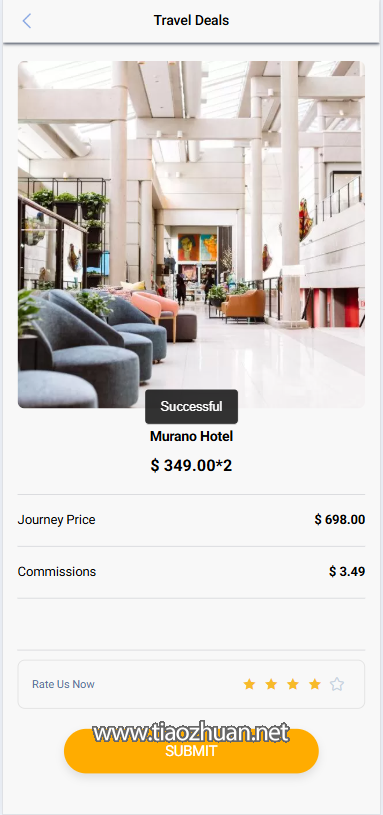The width and height of the screenshot is (383, 815).
Task: Click the orange sofa in the photo
Action: pos(244,305)
